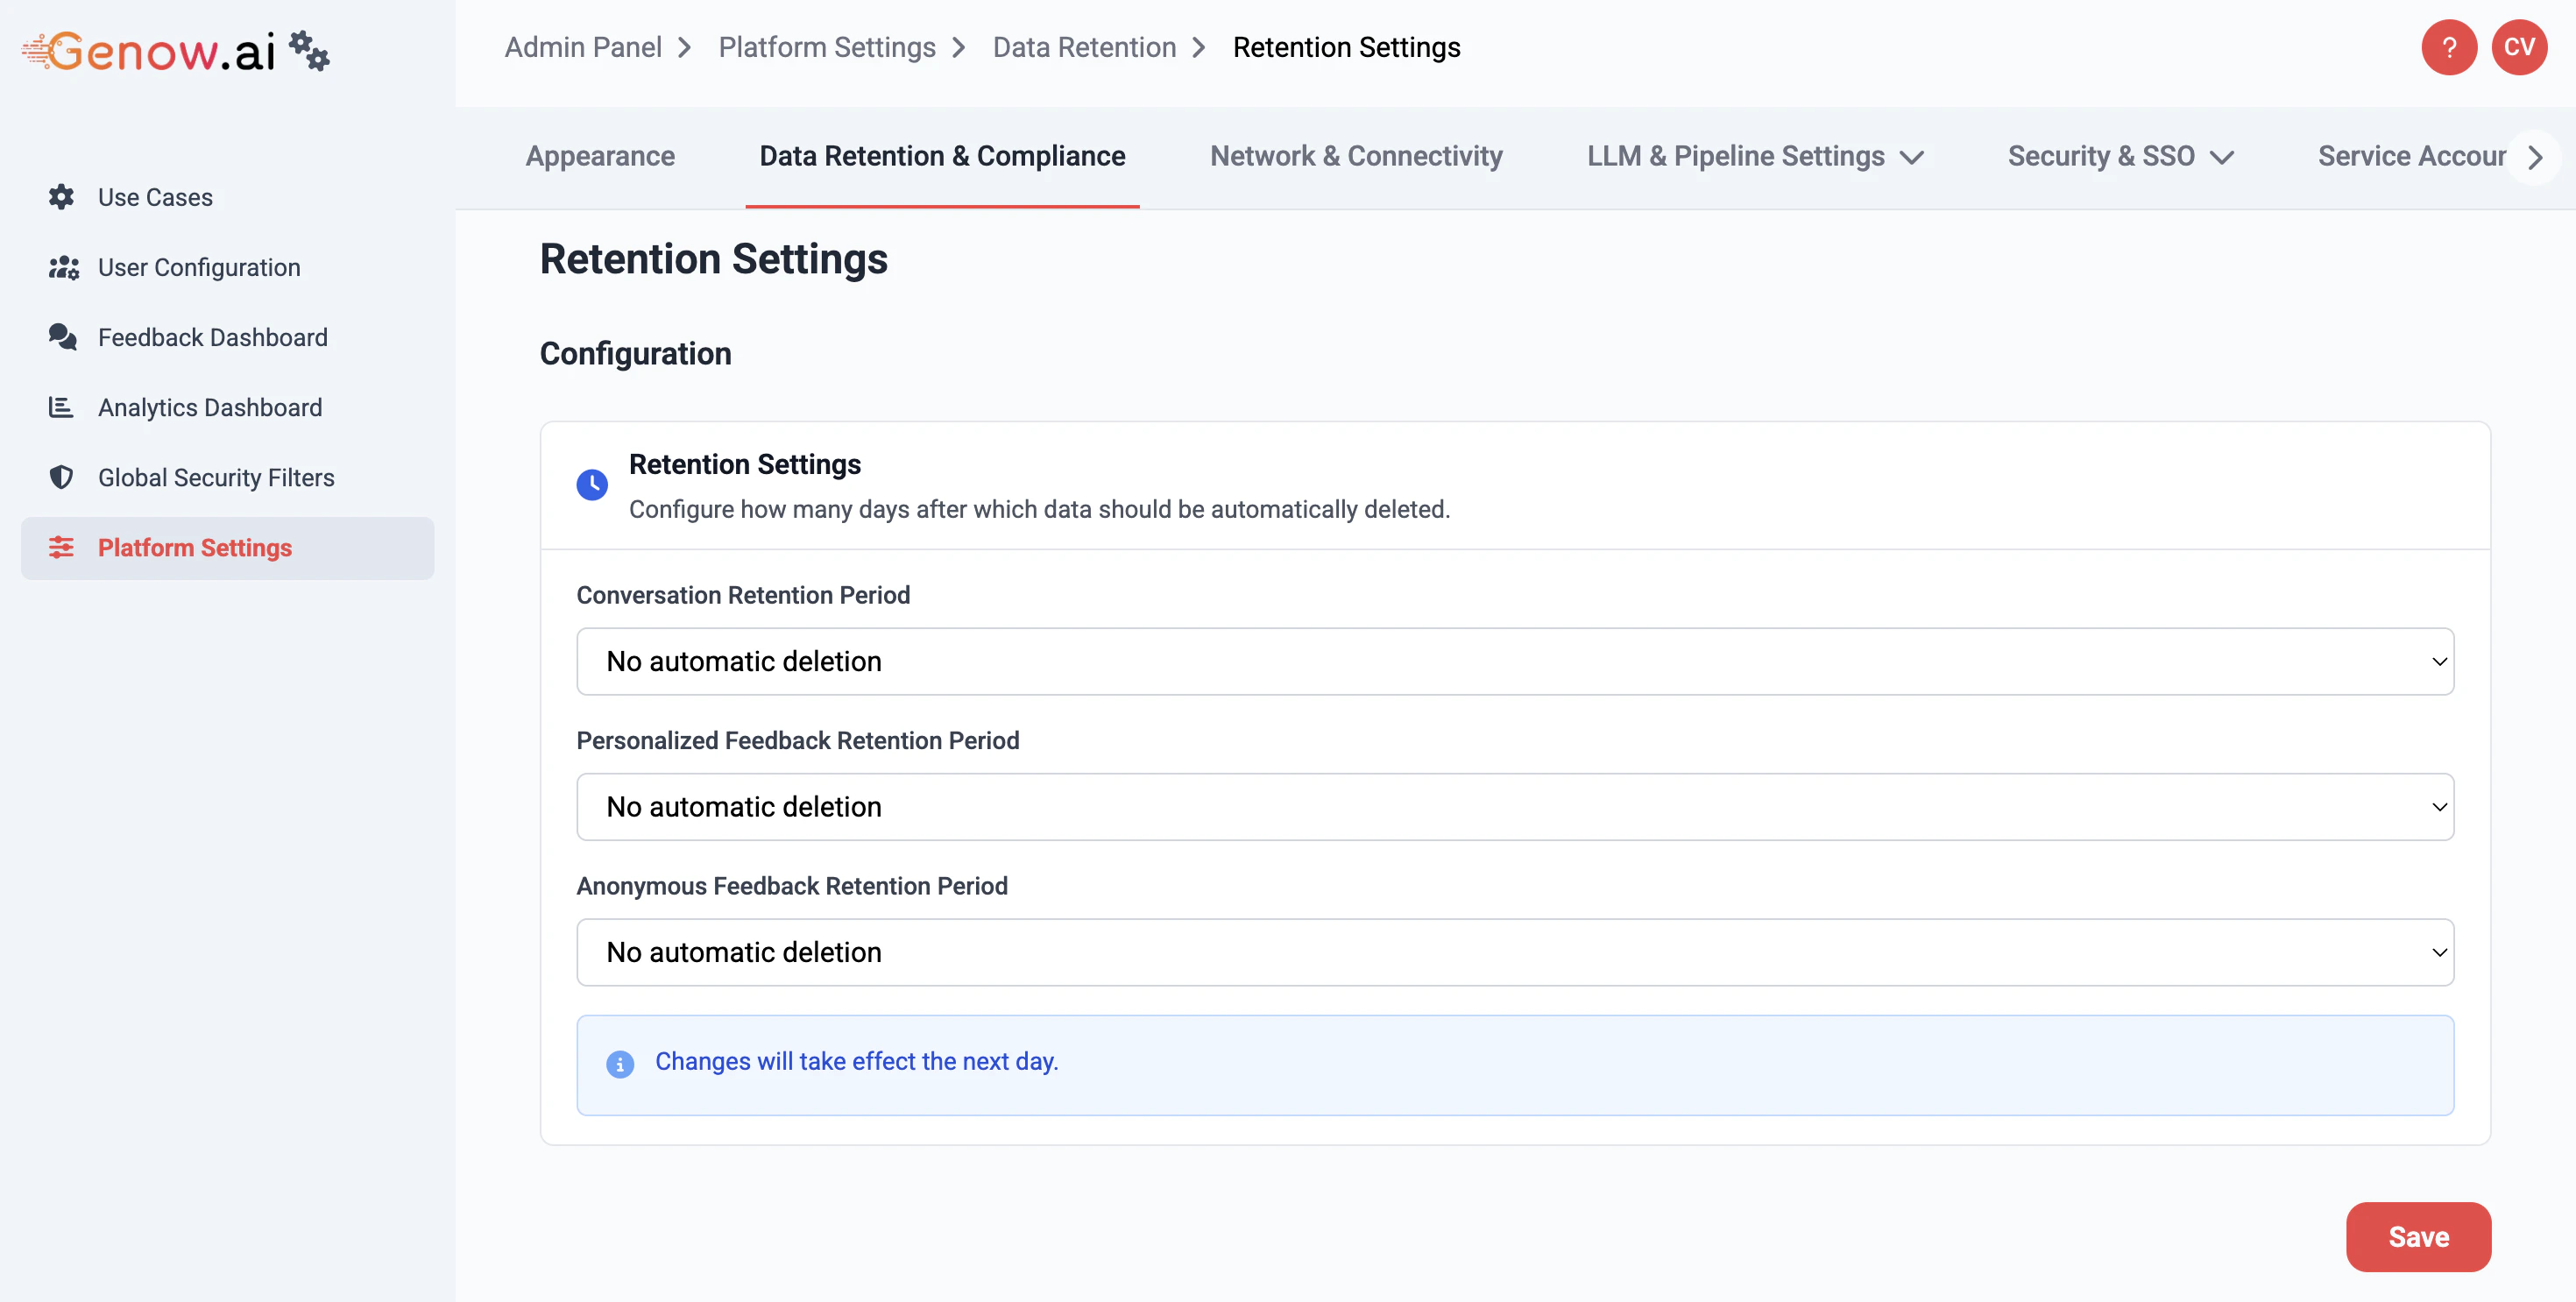Open the Security & SSO tab

[2101, 156]
